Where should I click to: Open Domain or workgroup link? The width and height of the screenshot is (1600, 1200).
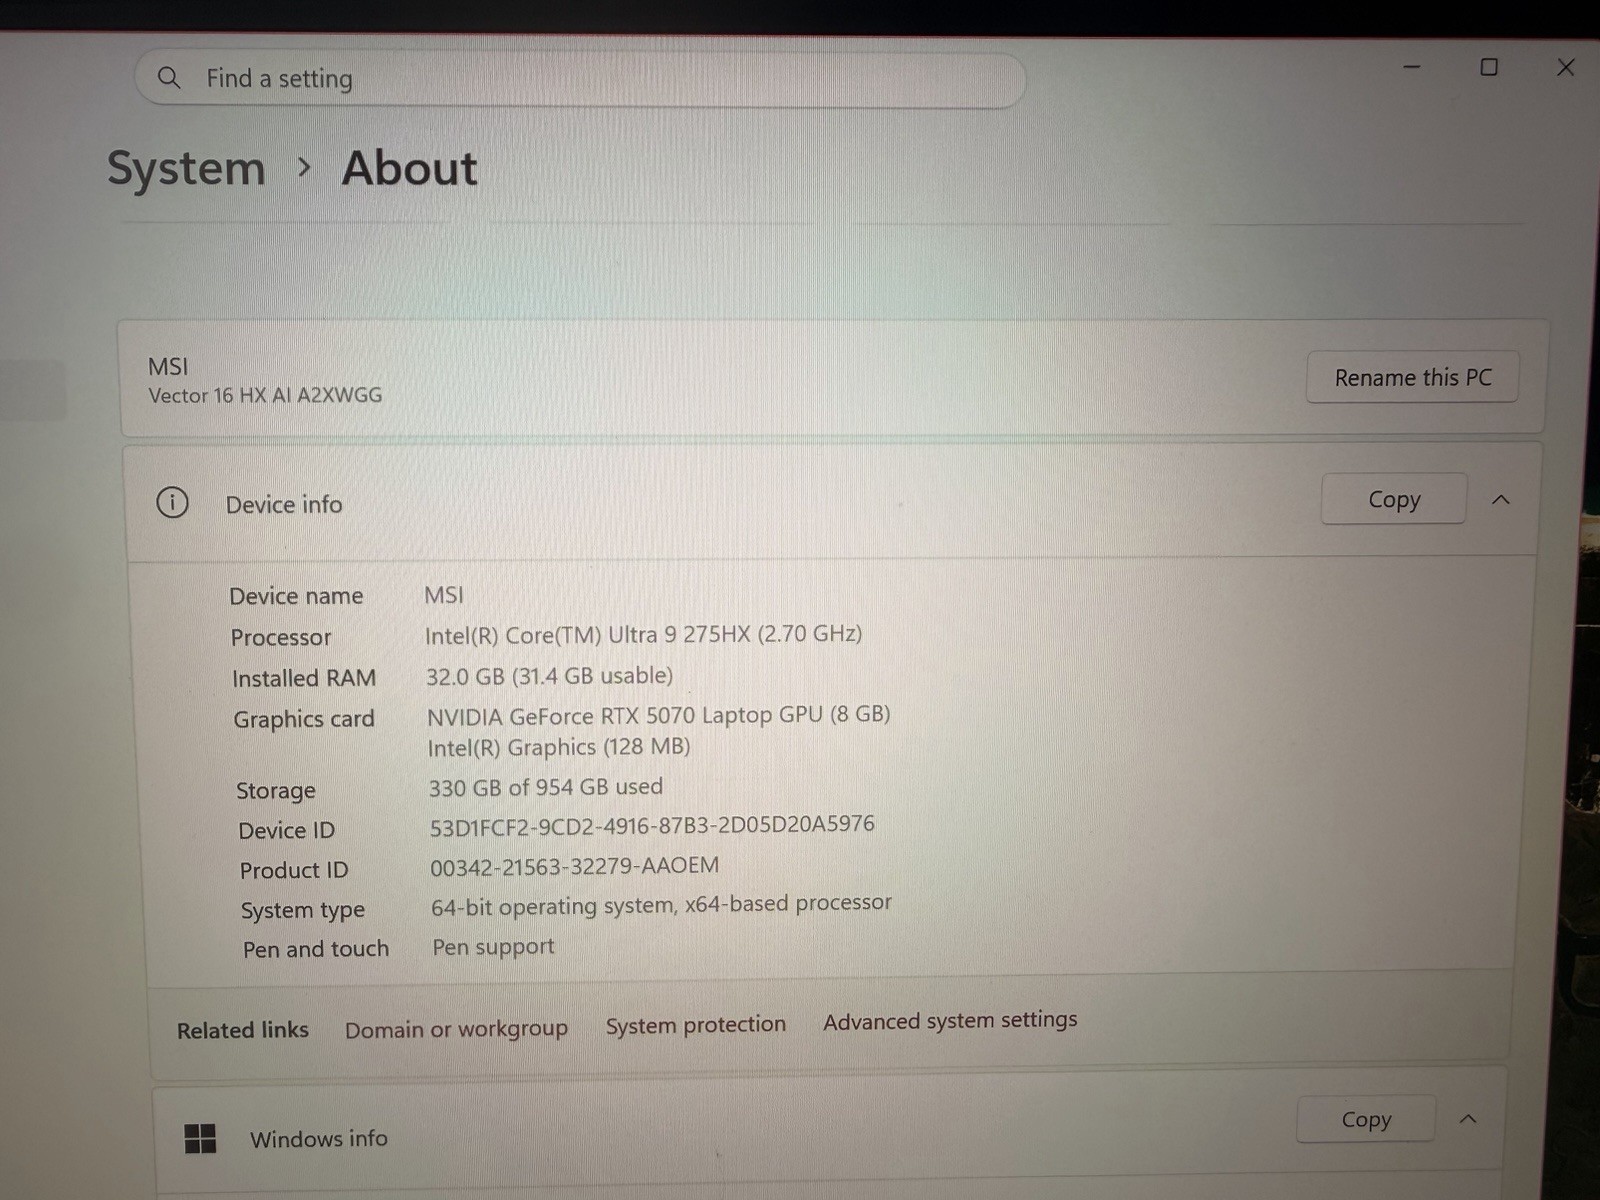(x=456, y=1029)
